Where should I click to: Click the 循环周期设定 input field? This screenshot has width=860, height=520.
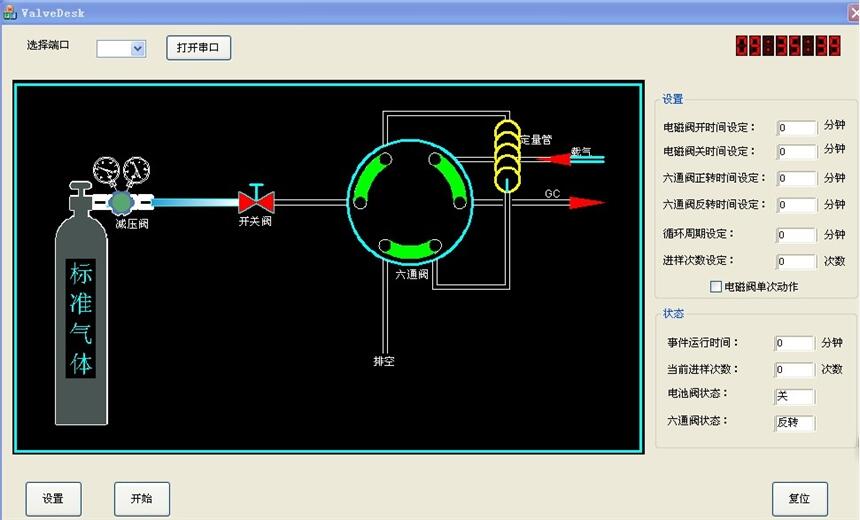click(x=796, y=235)
